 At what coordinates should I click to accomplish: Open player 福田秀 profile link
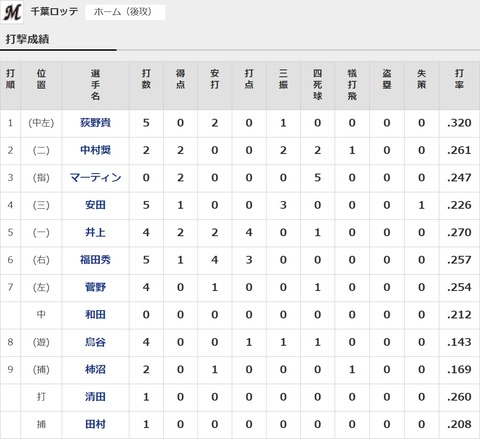click(x=95, y=259)
